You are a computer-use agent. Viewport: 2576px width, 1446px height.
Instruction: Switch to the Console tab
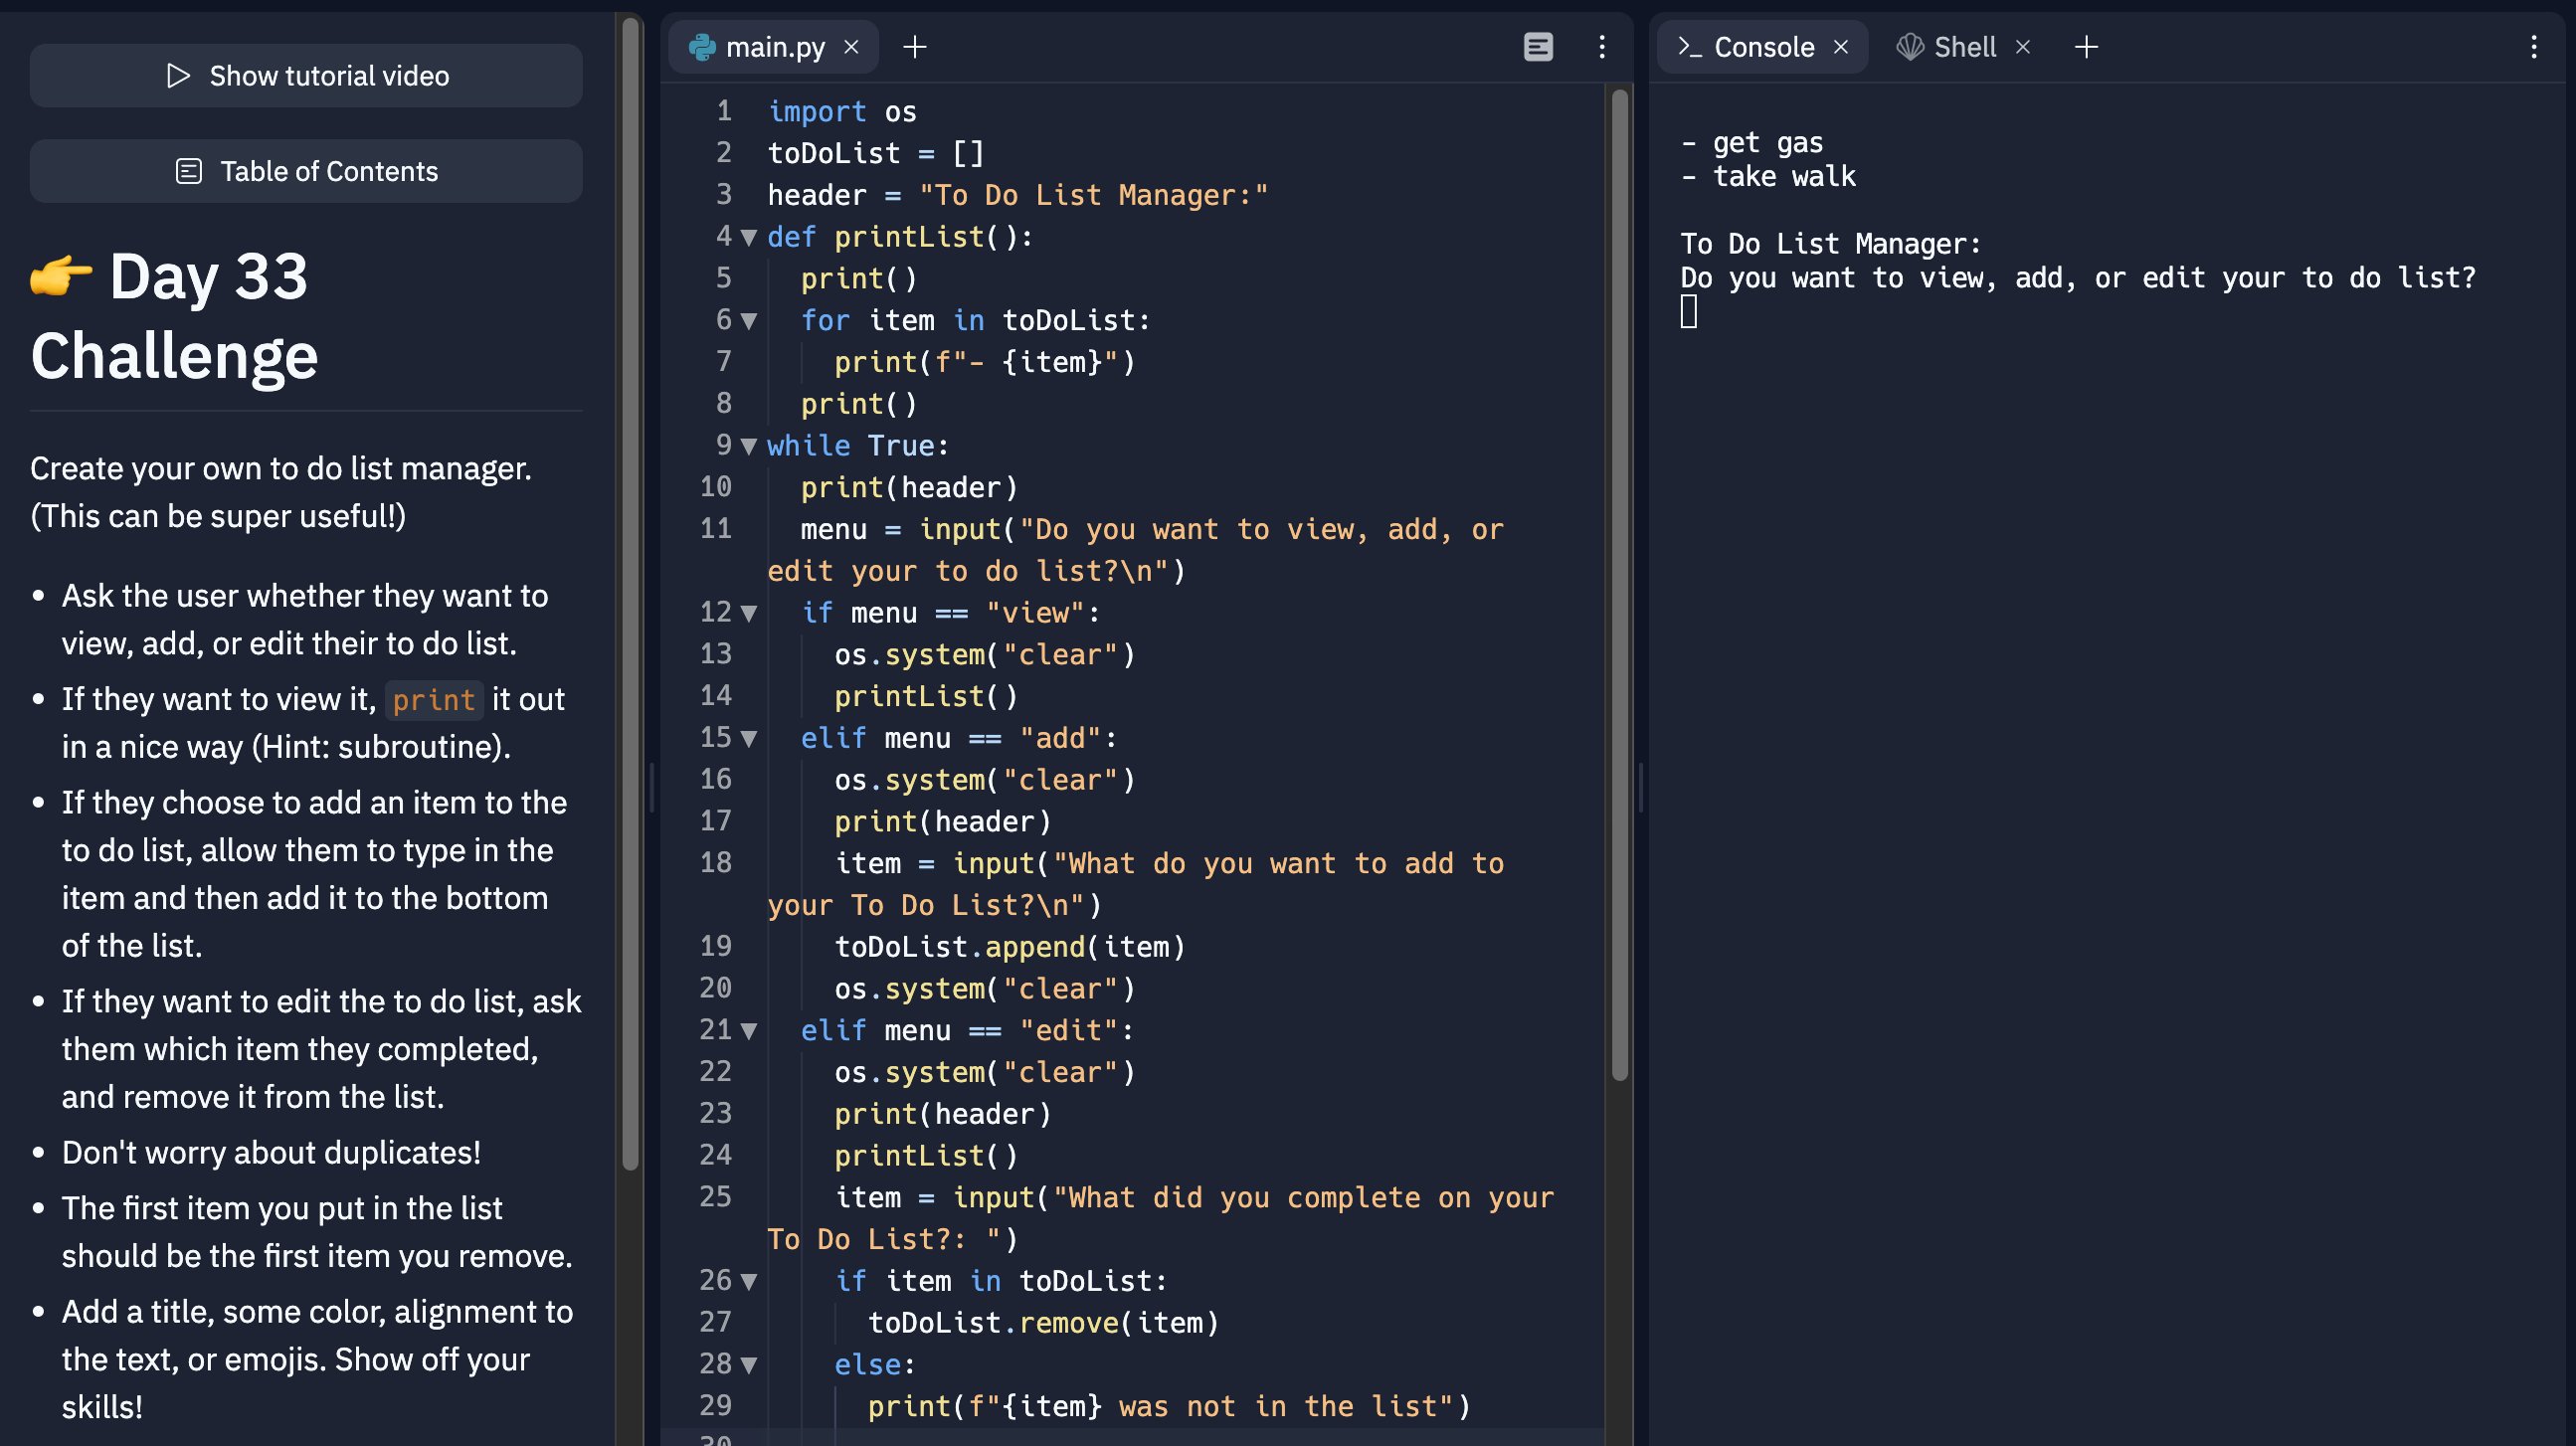pos(1763,47)
